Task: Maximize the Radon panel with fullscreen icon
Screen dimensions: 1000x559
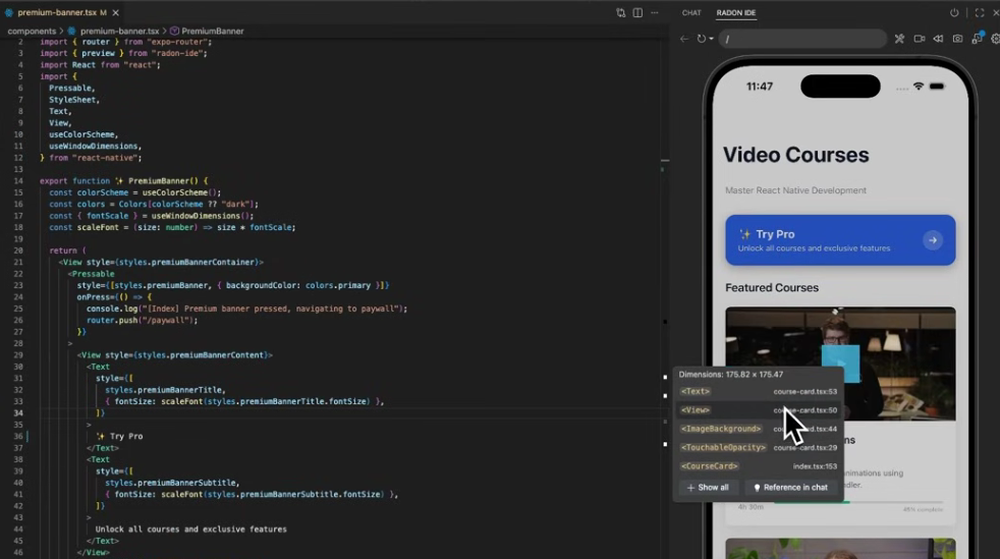Action: click(x=980, y=13)
